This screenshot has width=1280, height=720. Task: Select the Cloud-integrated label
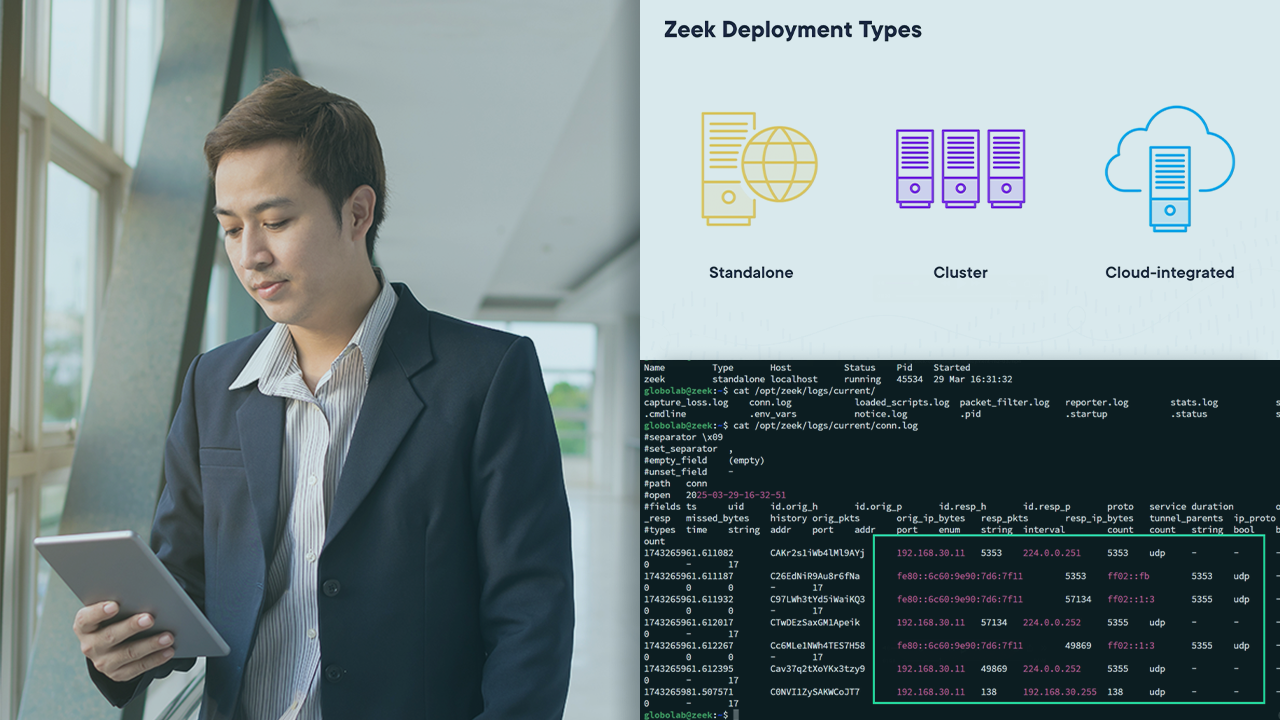pos(1169,272)
